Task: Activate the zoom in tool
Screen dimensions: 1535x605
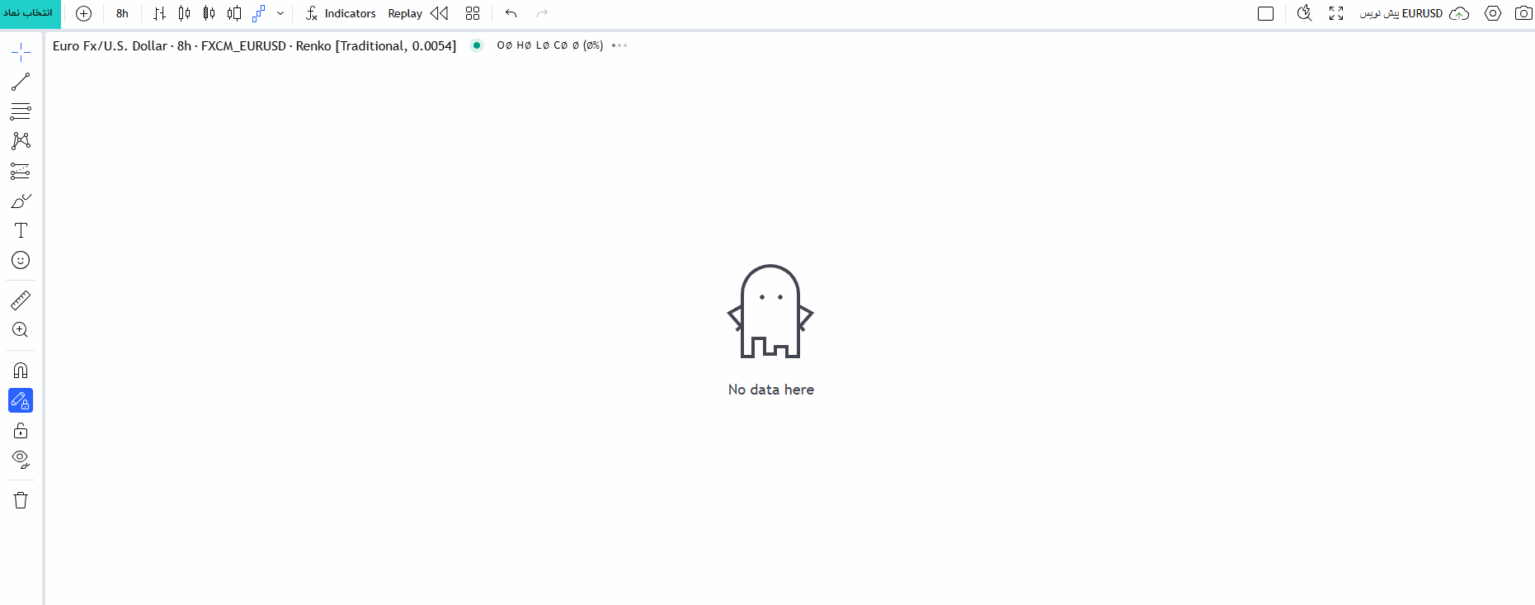Action: [x=20, y=330]
